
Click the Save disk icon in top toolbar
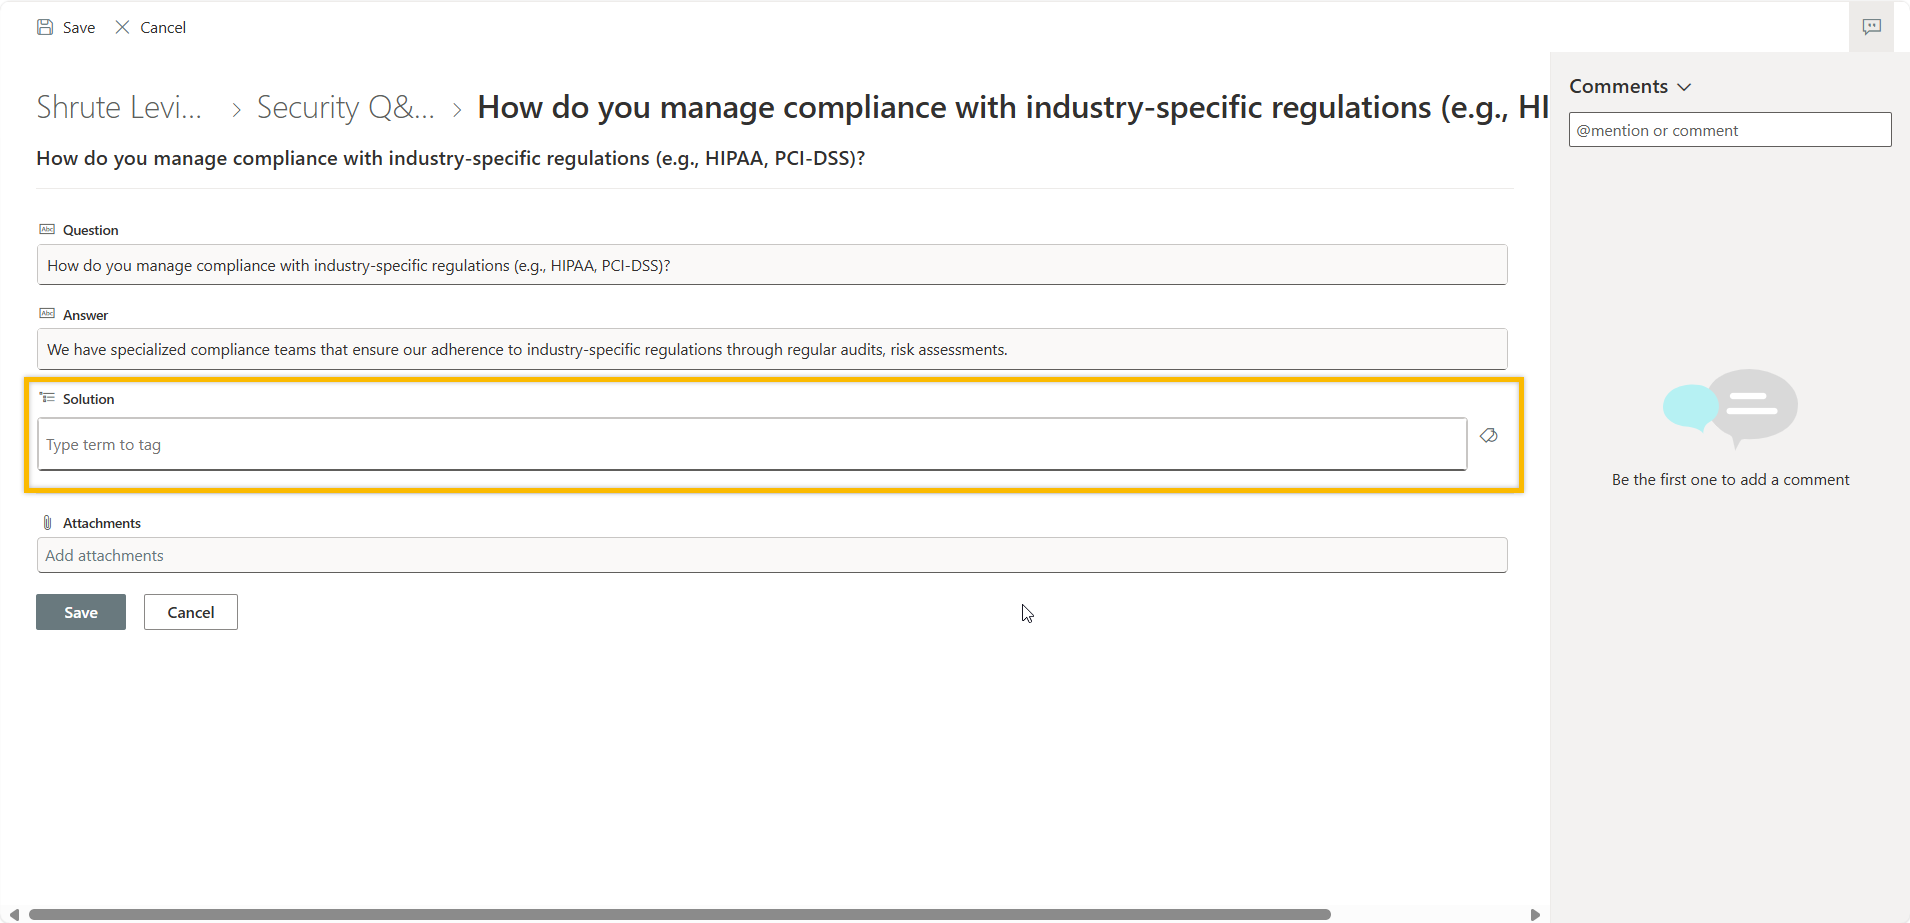45,27
